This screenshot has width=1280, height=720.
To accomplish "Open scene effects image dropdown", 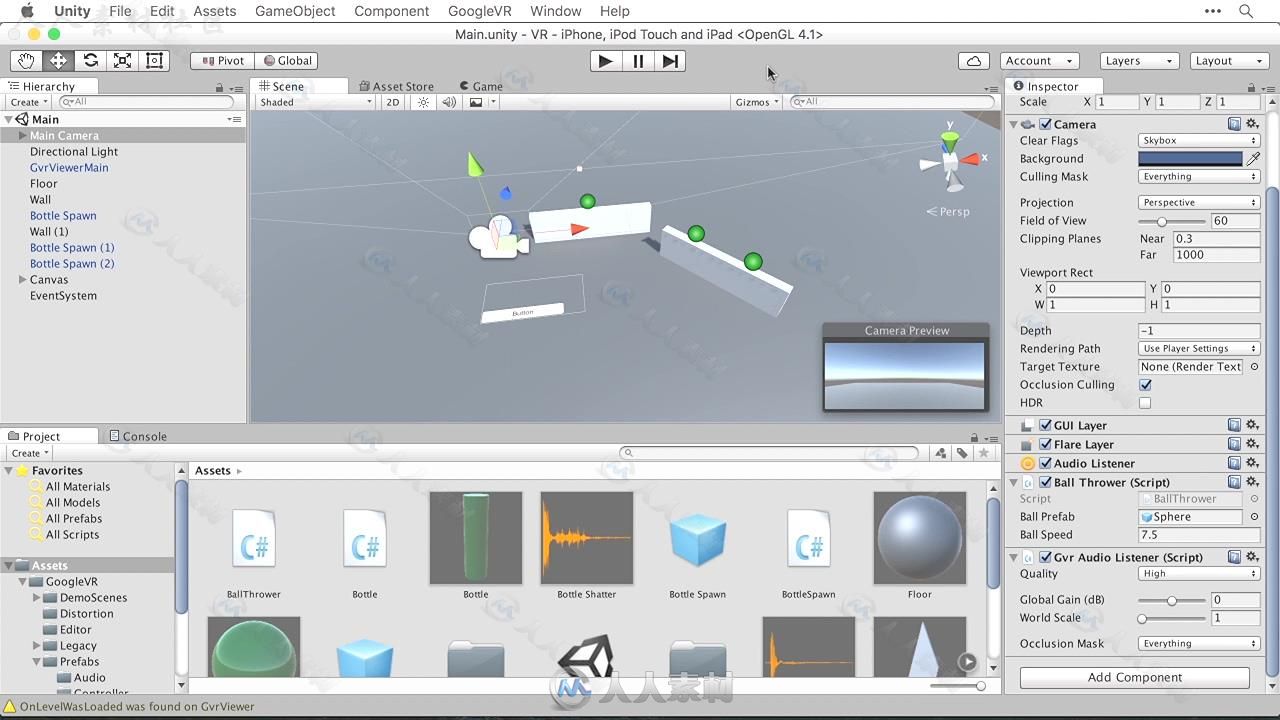I will [x=481, y=102].
